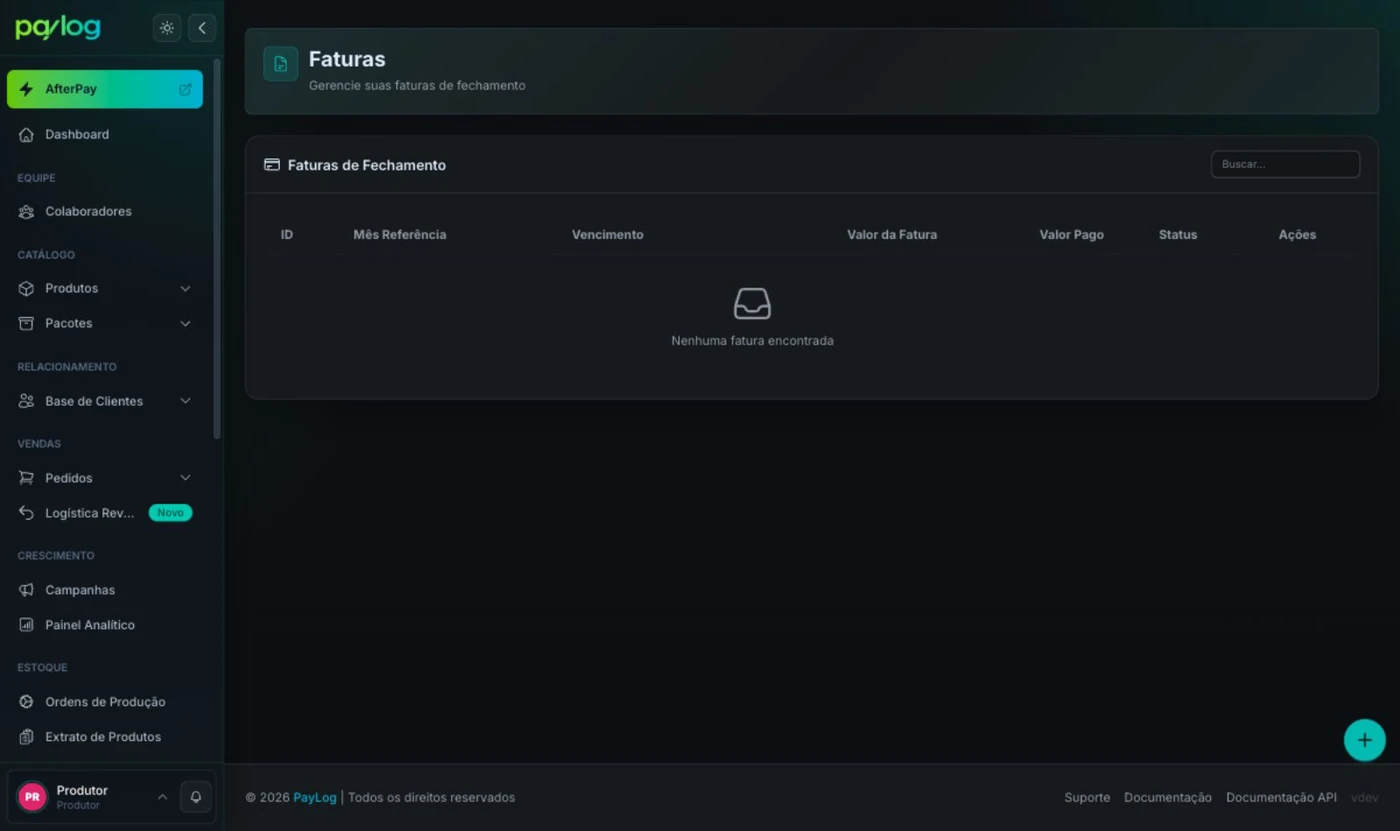This screenshot has width=1400, height=831.
Task: Click the Faturas document header icon
Action: pyautogui.click(x=281, y=64)
